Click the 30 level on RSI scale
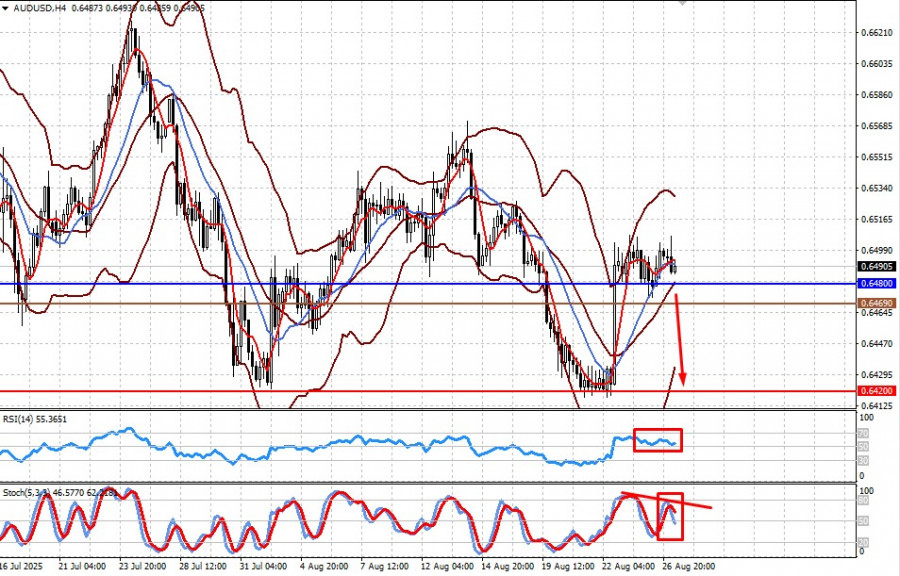Image resolution: width=900 pixels, height=576 pixels. pos(863,461)
